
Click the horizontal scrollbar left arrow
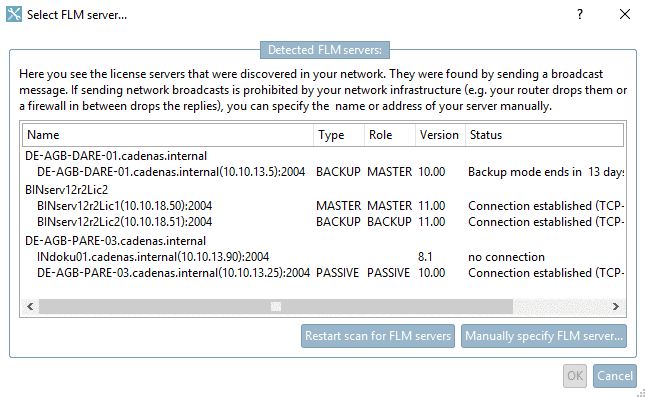point(30,306)
